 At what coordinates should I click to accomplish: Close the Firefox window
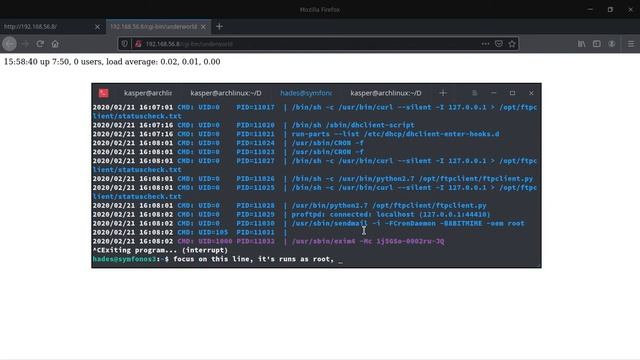[x=630, y=9]
